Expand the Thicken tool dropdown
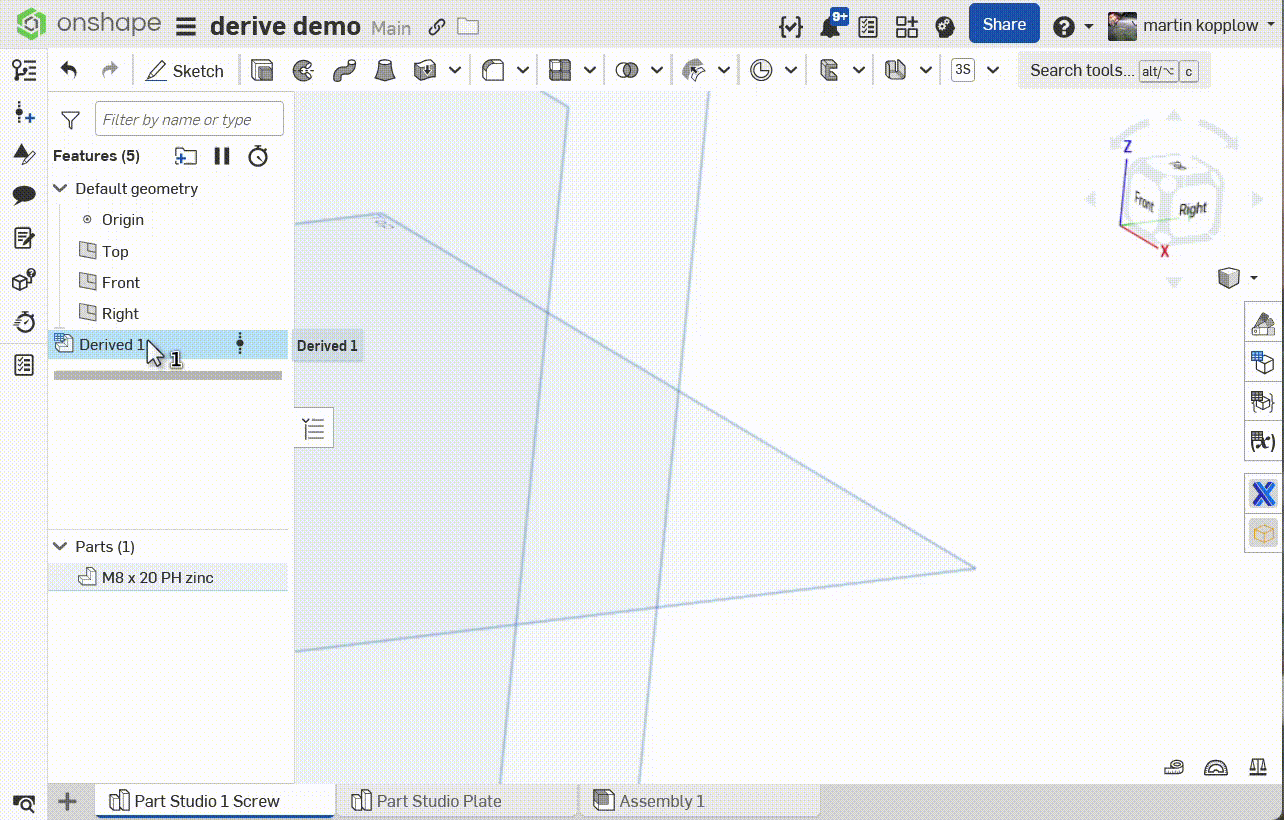 pos(455,70)
